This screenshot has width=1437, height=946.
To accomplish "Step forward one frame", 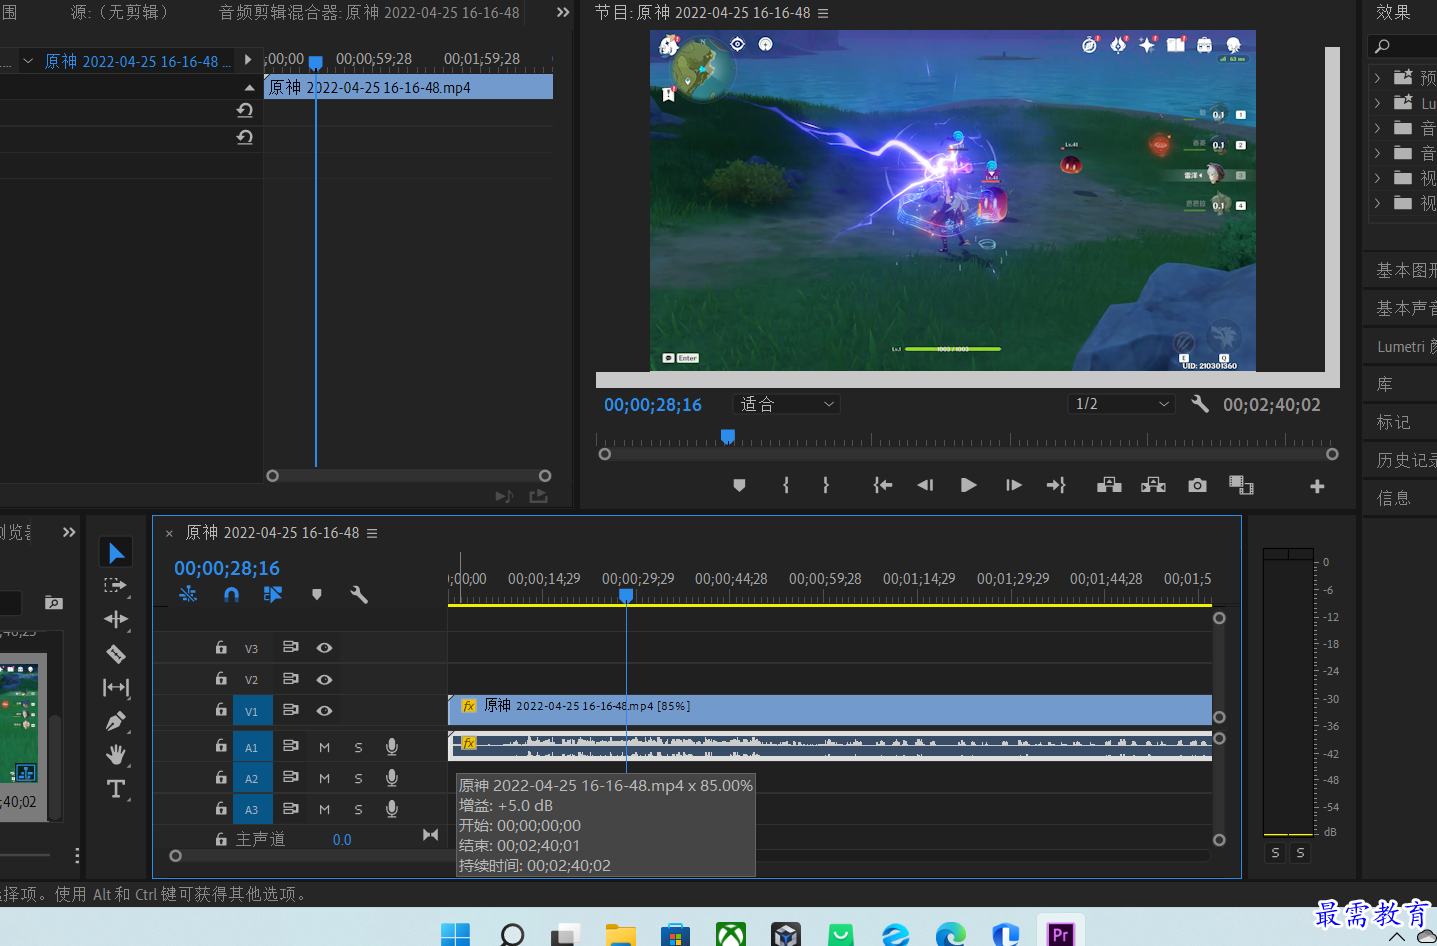I will click(1013, 485).
